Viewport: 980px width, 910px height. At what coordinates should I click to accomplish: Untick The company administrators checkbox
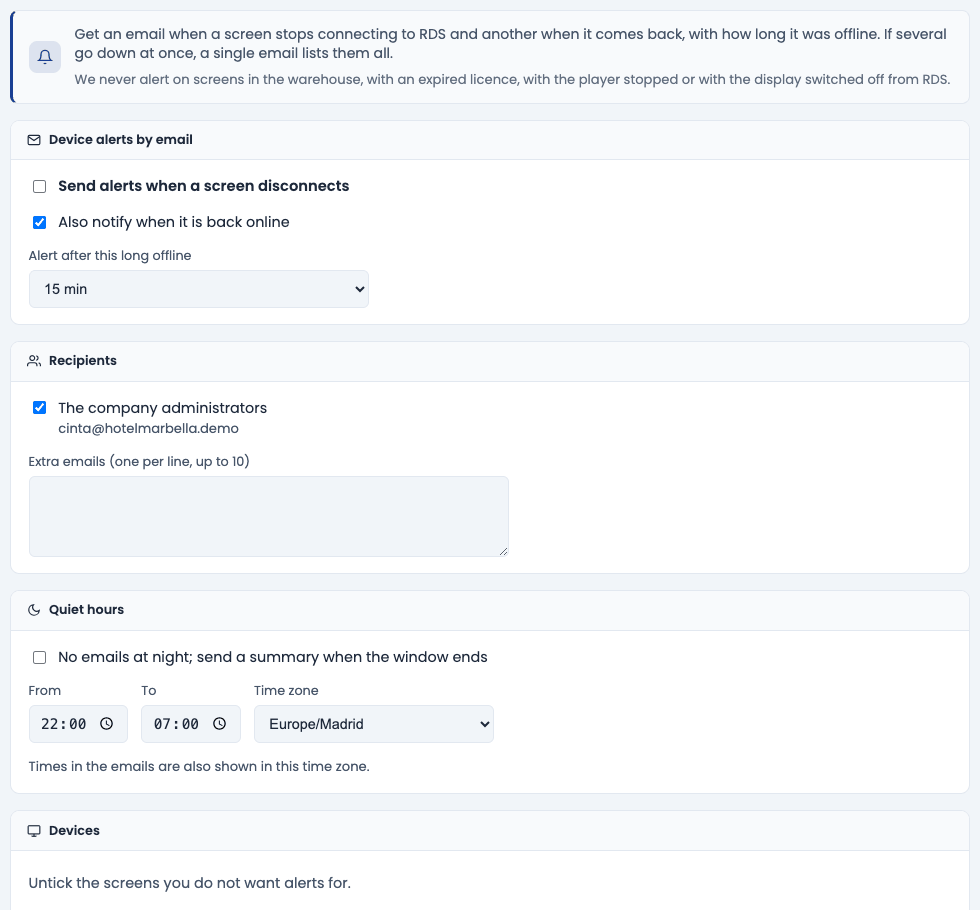tap(39, 408)
